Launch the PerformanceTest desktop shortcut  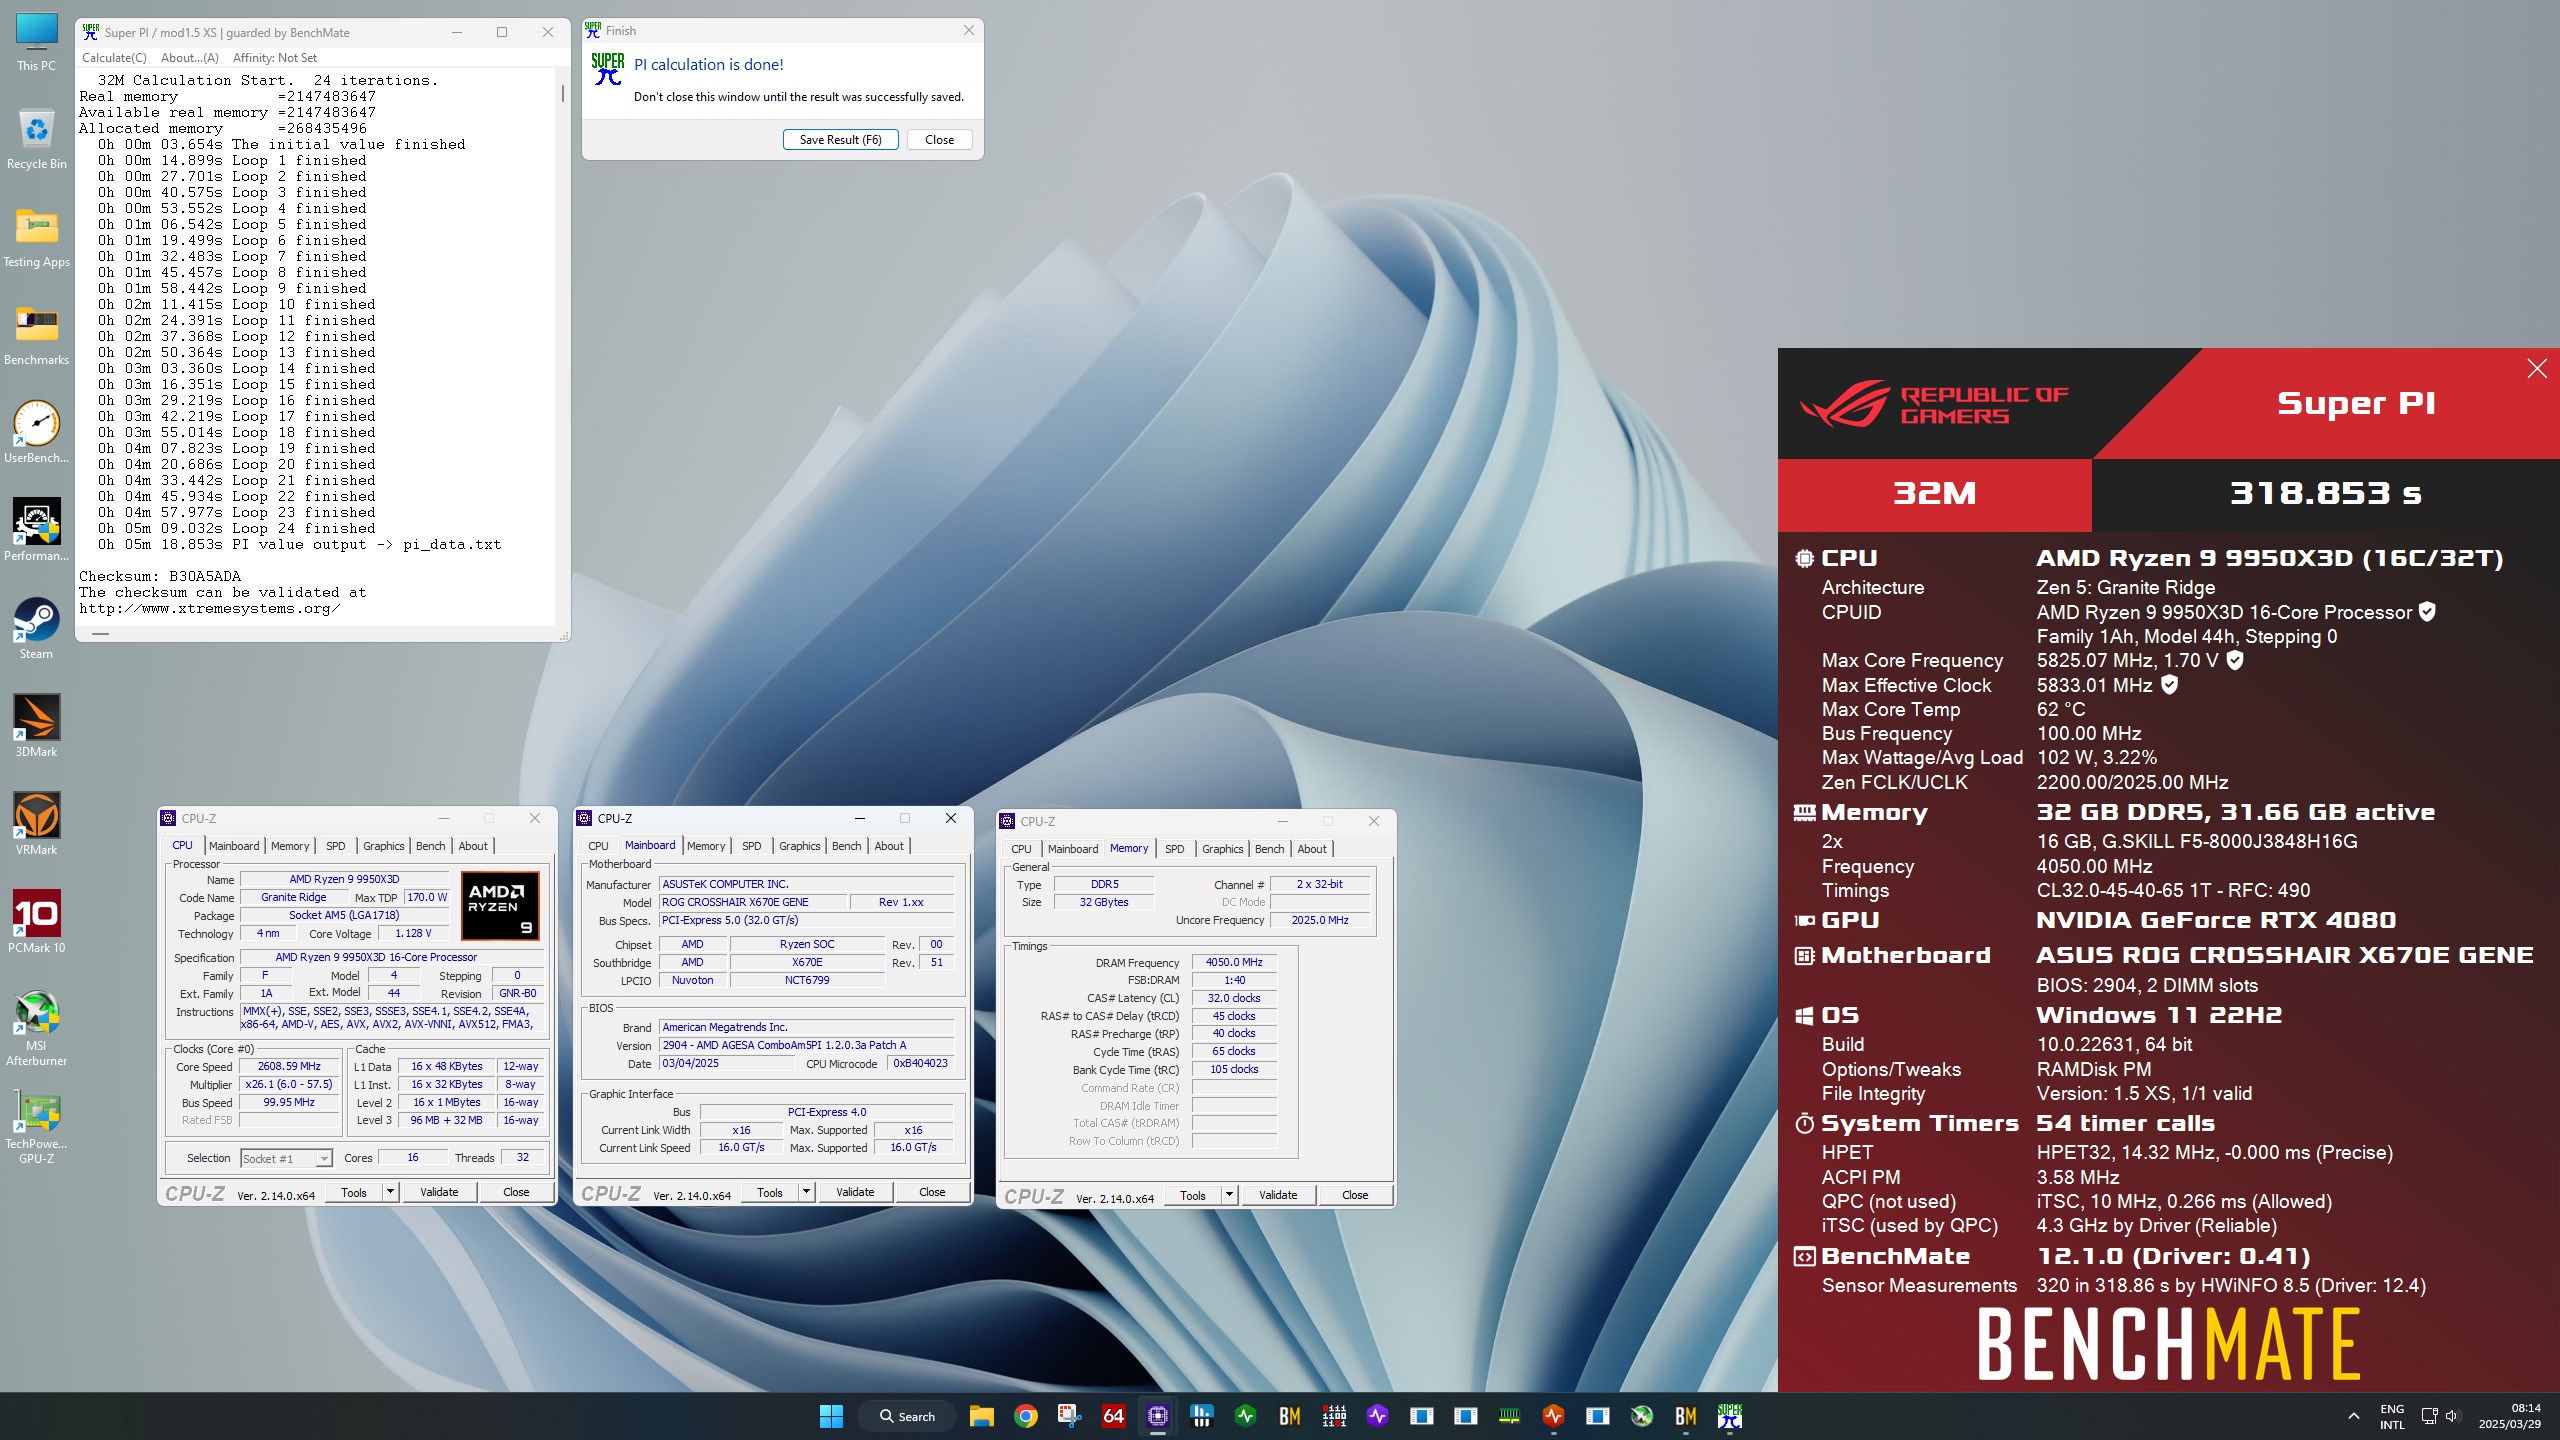[36, 530]
